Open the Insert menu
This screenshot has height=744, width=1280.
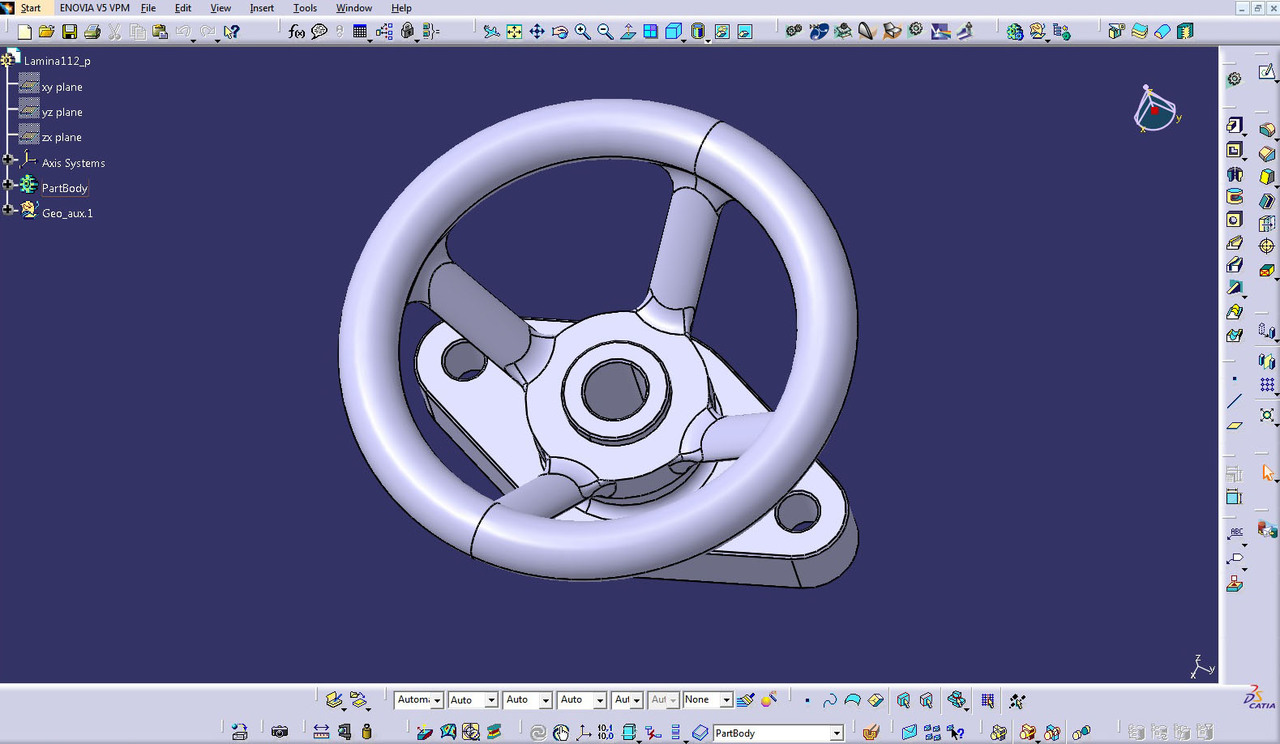coord(262,8)
